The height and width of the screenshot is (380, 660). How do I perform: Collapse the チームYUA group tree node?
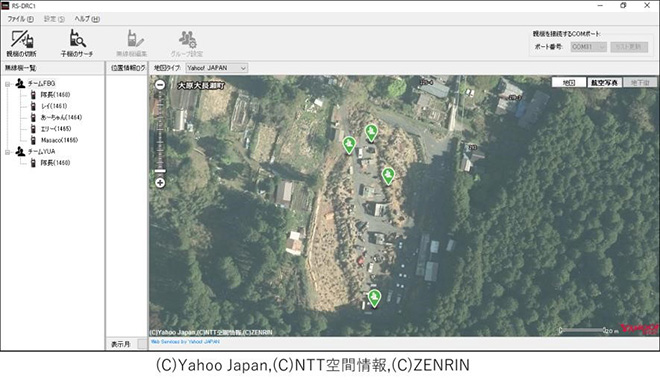(x=7, y=152)
